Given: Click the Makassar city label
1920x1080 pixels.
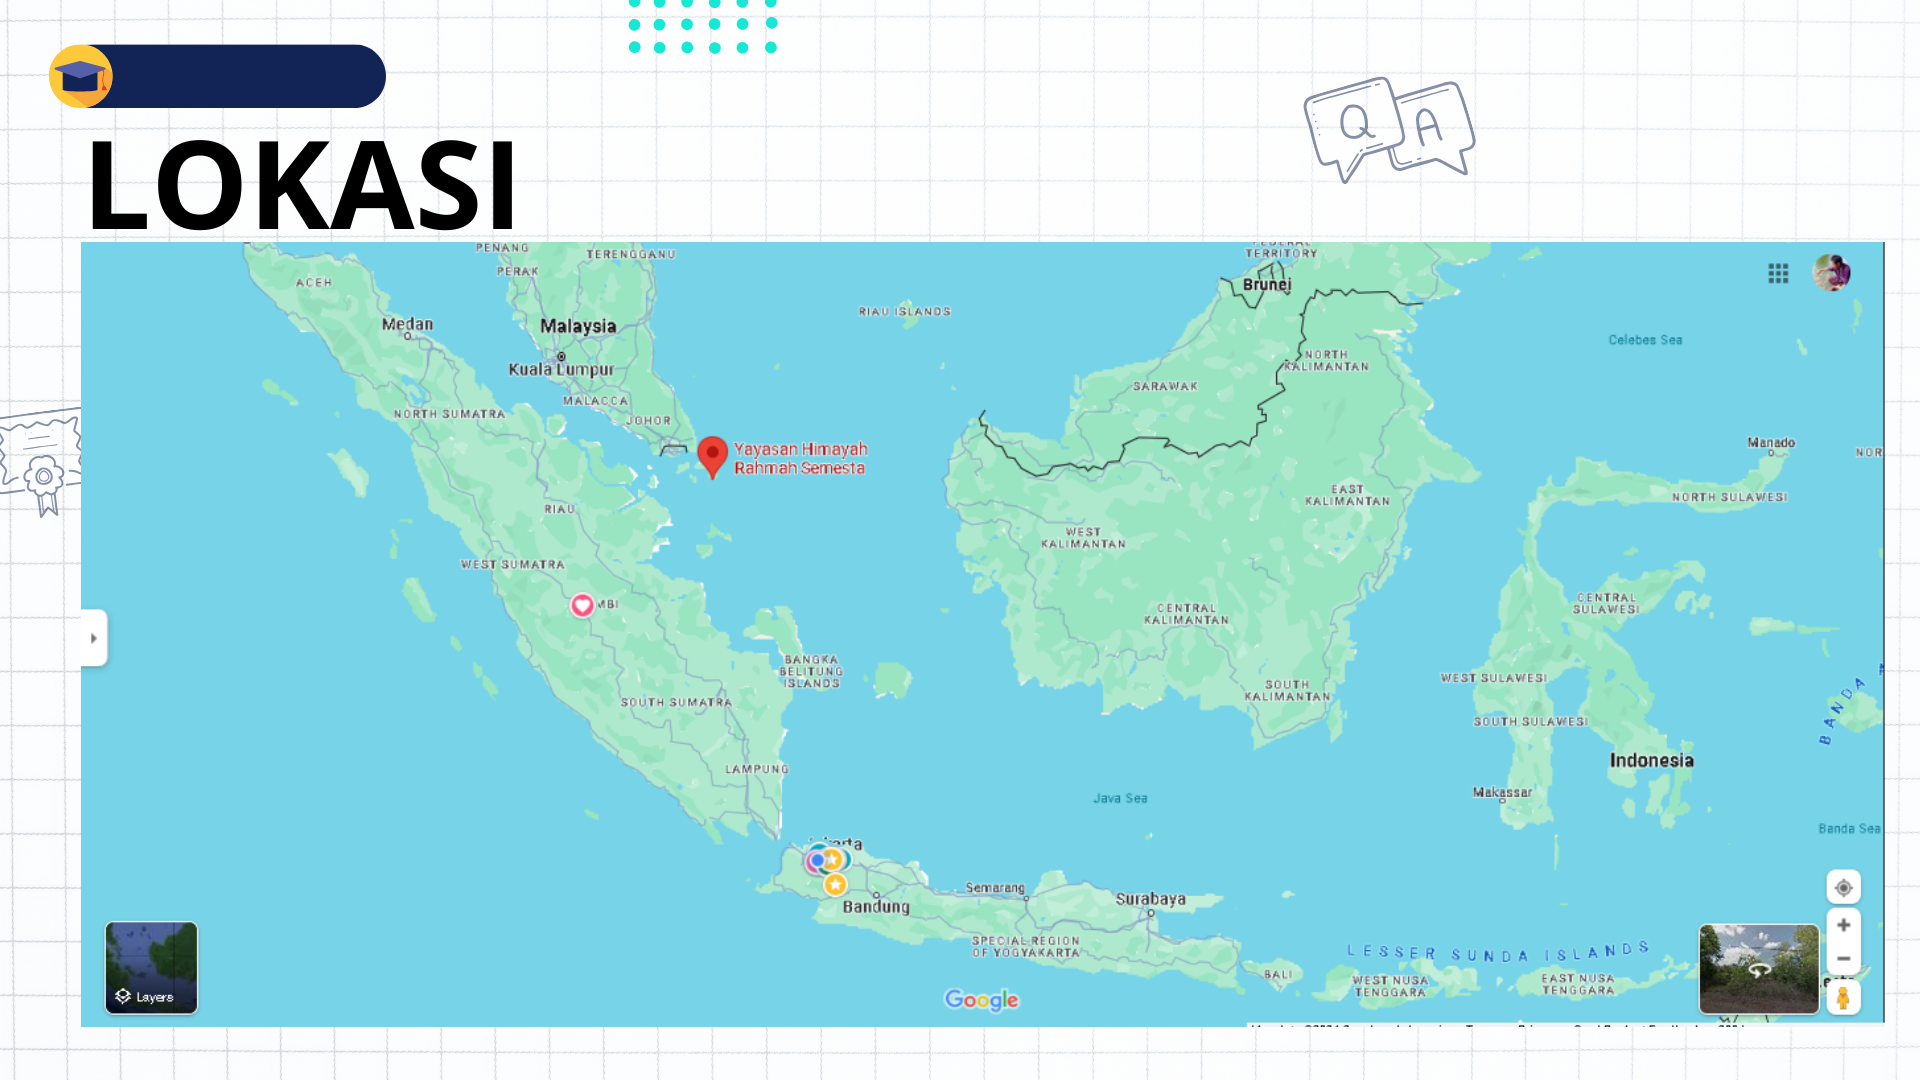Looking at the screenshot, I should pos(1501,792).
